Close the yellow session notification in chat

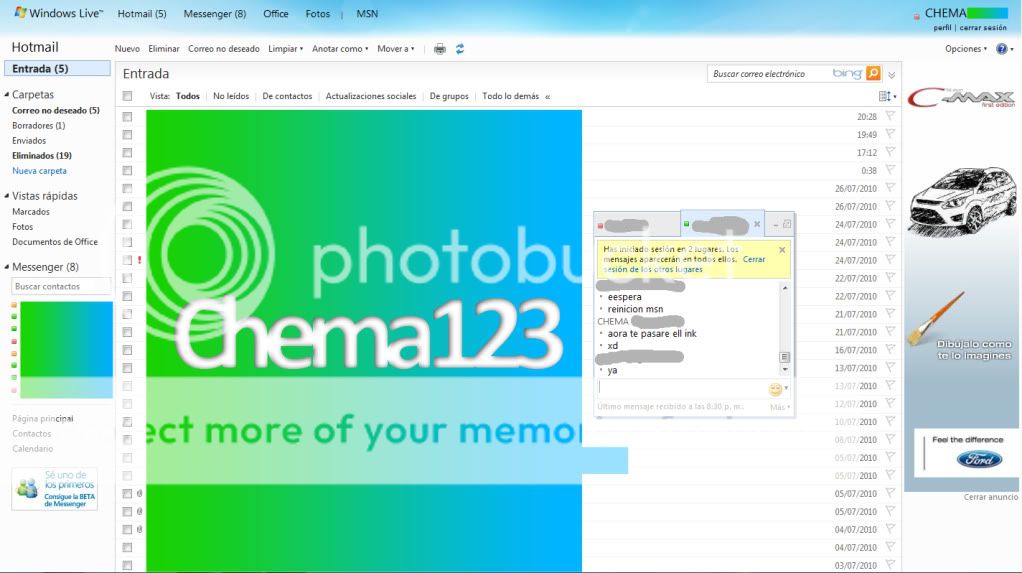782,250
